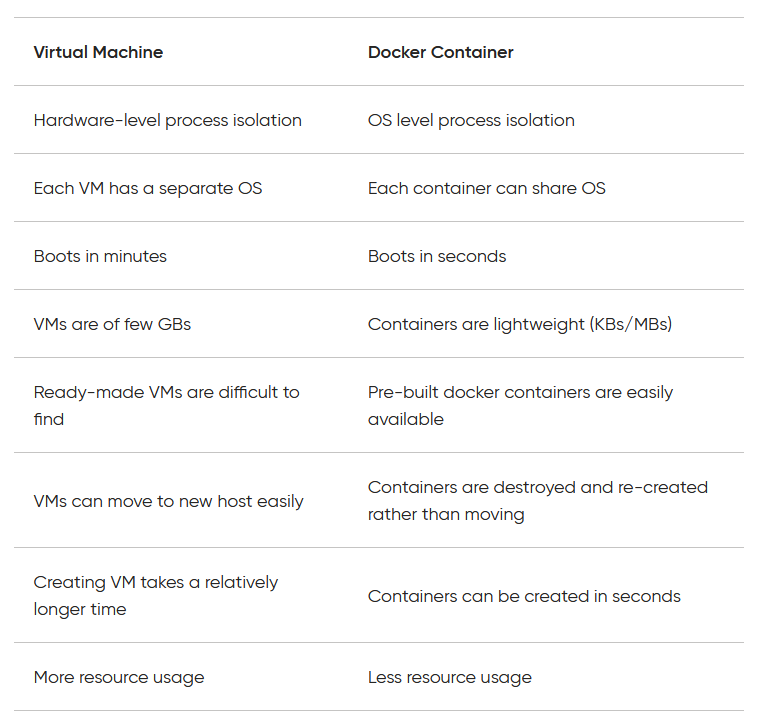
Task: Click the "VMs are of few GBs" cell
Action: tap(112, 324)
